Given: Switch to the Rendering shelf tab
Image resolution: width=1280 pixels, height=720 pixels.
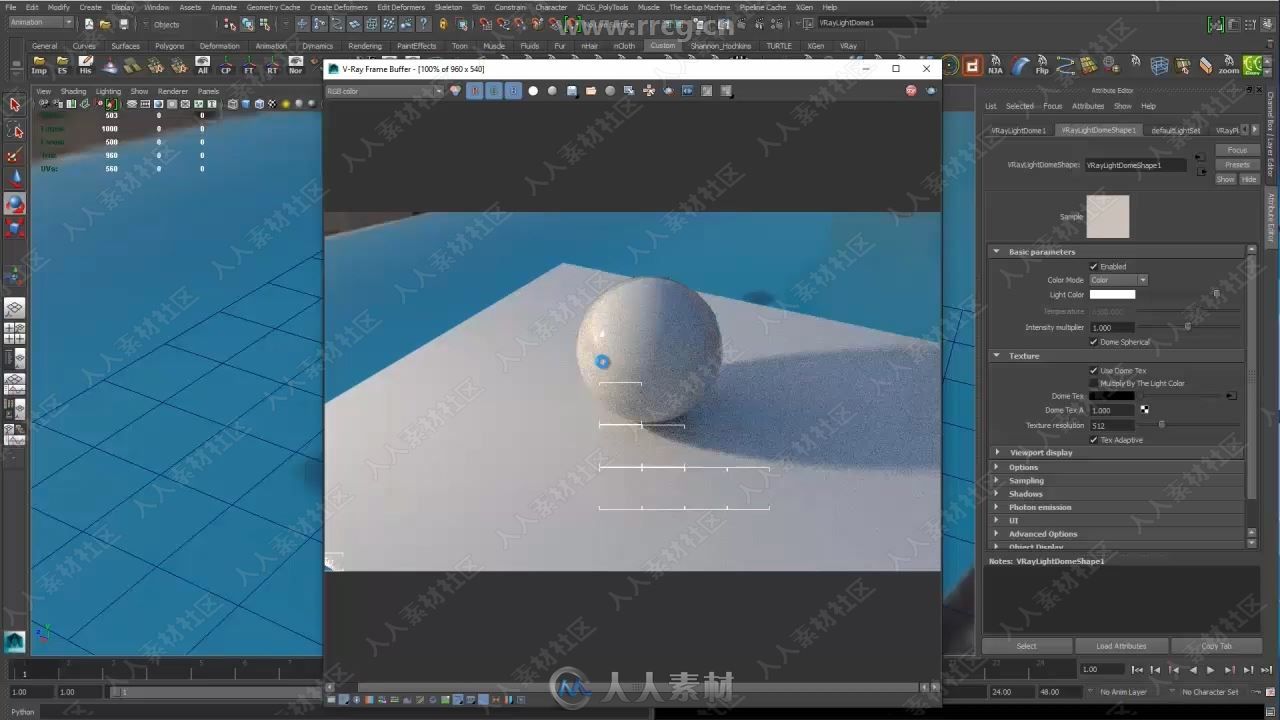Looking at the screenshot, I should (365, 46).
